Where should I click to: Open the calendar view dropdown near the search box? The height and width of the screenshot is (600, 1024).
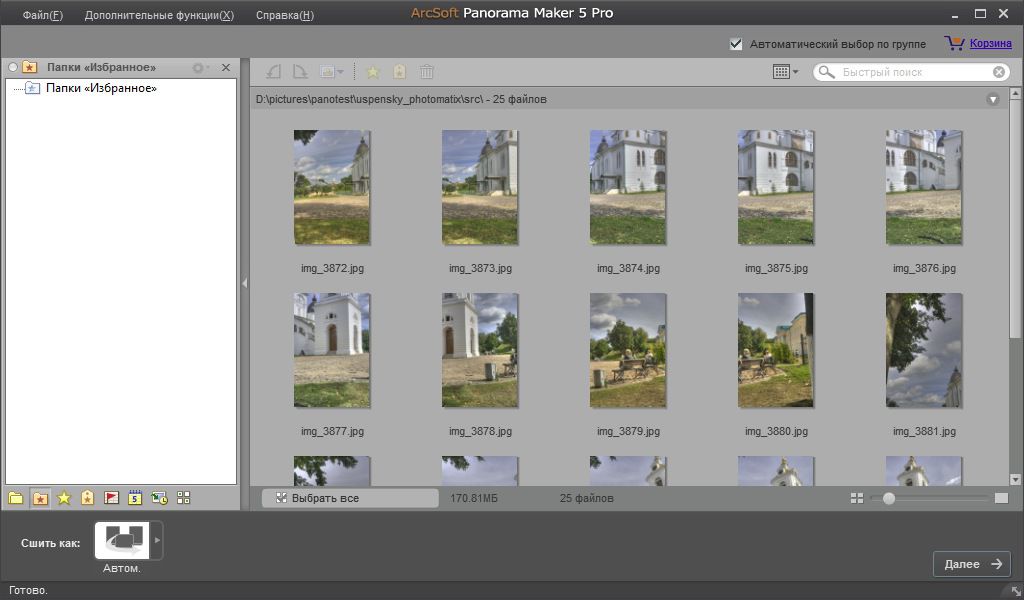[x=786, y=72]
